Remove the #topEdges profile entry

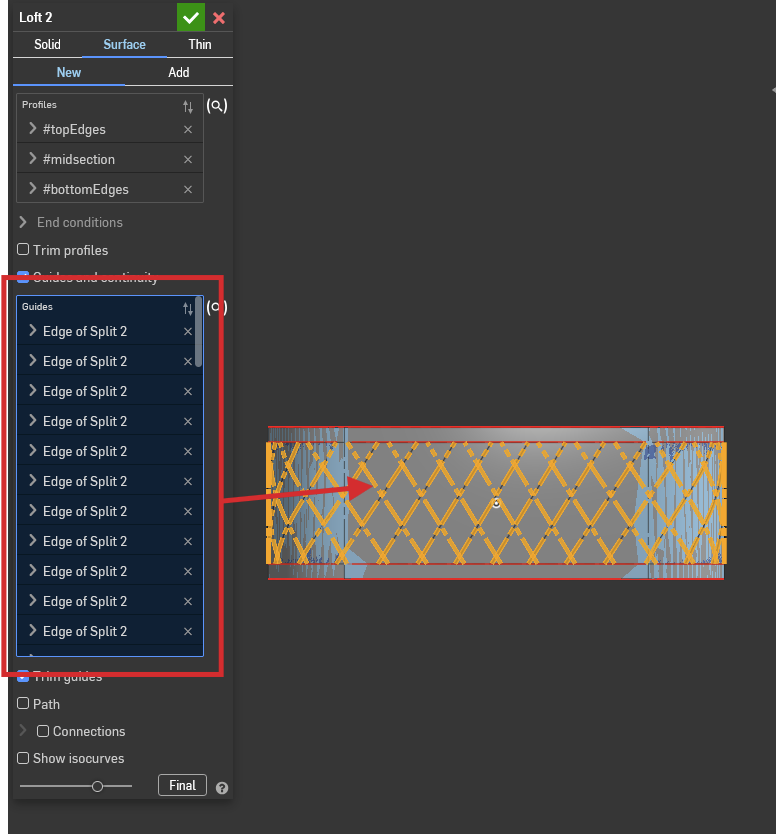tap(188, 129)
